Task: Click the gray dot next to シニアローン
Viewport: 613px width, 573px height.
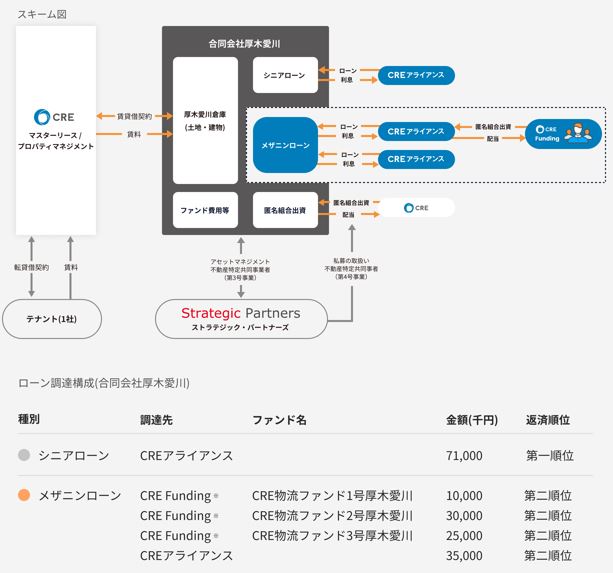Action: (24, 455)
